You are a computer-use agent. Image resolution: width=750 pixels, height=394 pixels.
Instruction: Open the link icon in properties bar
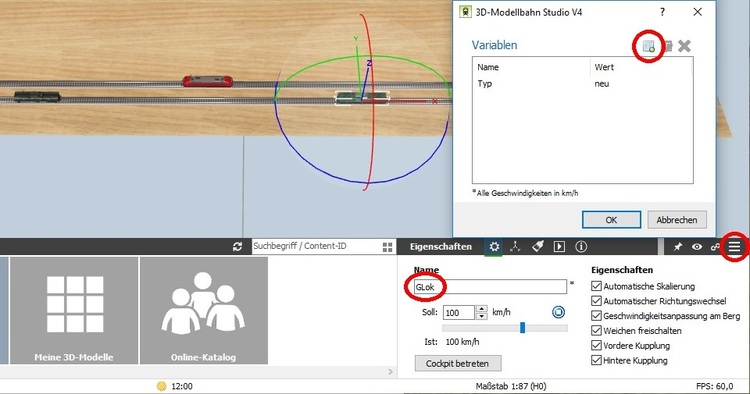click(x=715, y=247)
